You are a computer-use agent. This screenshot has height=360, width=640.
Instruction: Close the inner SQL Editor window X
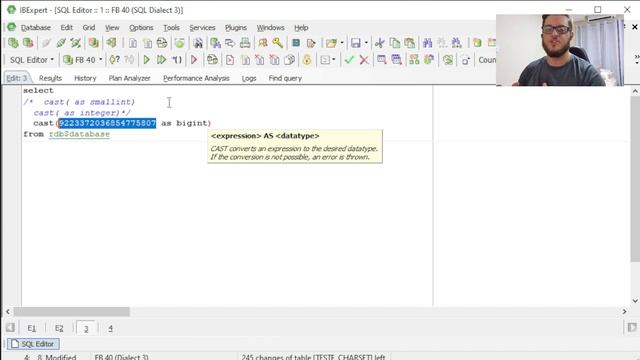pos(635,27)
